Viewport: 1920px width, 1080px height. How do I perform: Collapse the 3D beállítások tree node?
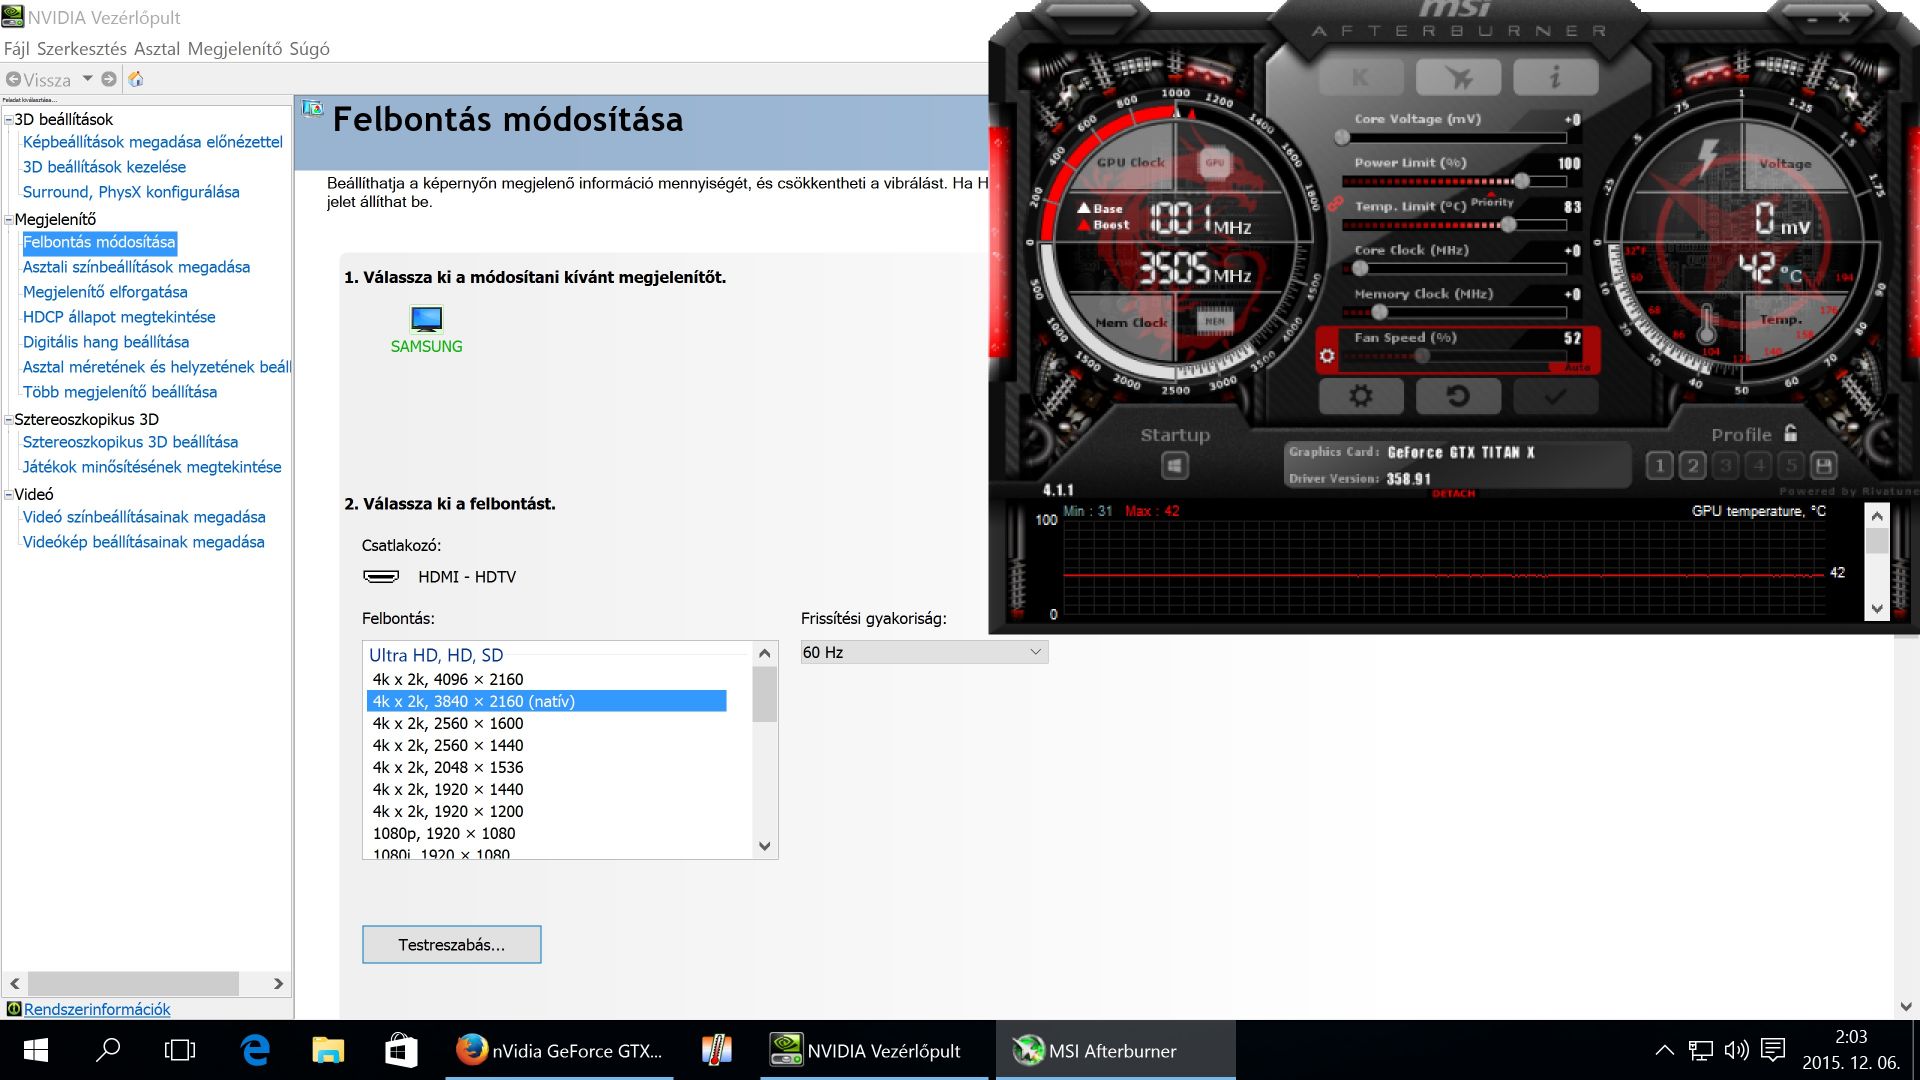[9, 119]
